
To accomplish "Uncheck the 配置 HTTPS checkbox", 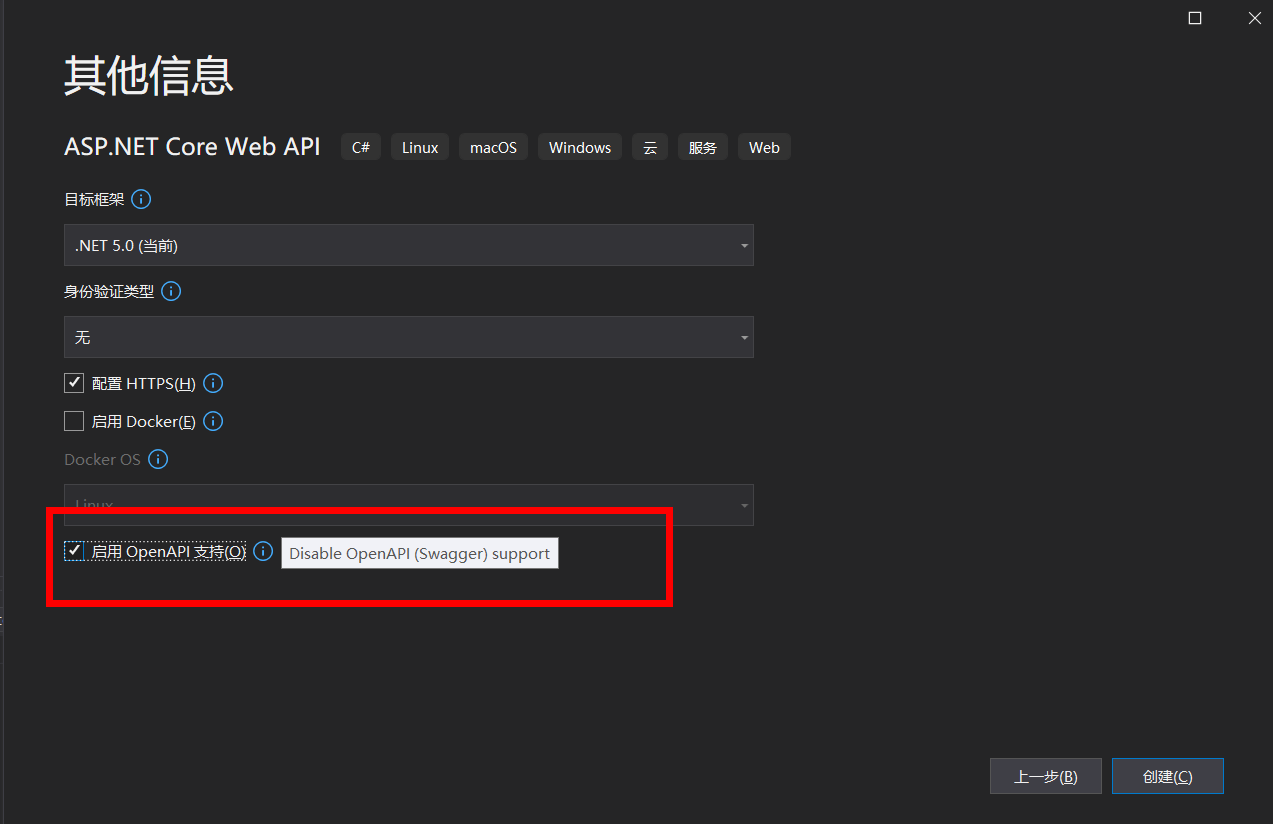I will pos(73,382).
